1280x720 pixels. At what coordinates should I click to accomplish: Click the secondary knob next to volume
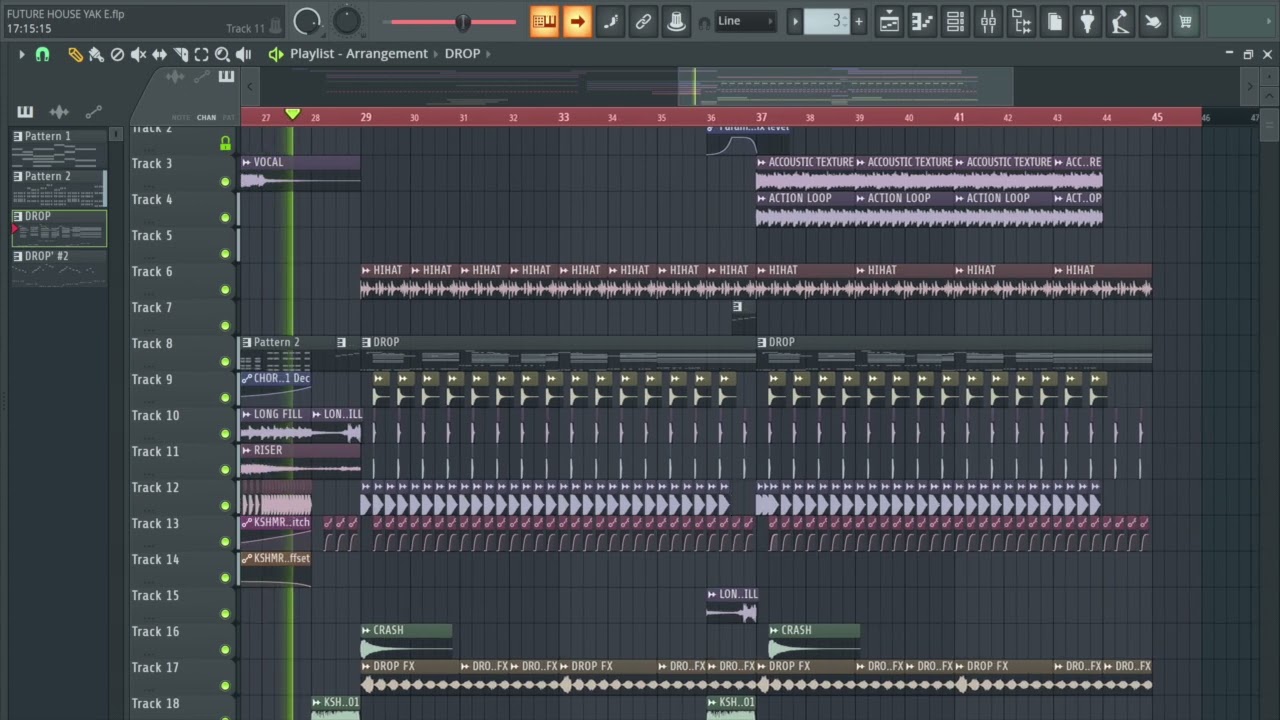347,20
